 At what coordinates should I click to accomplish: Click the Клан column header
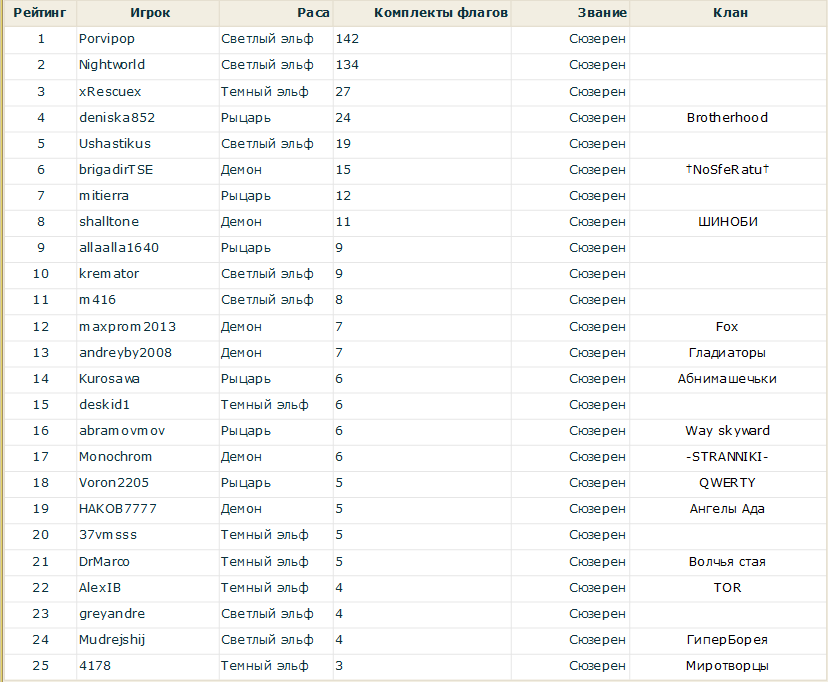point(729,13)
